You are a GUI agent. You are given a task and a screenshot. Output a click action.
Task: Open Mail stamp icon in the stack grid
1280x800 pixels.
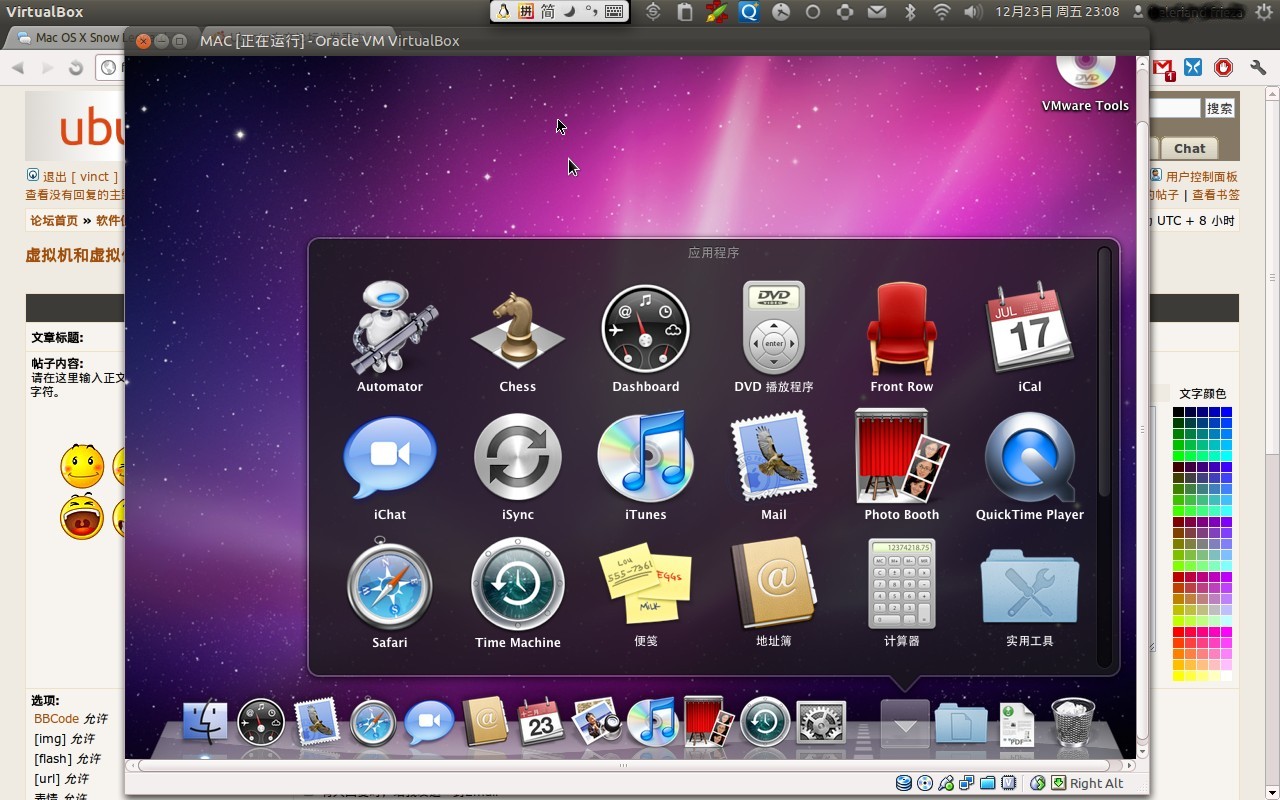tap(774, 457)
